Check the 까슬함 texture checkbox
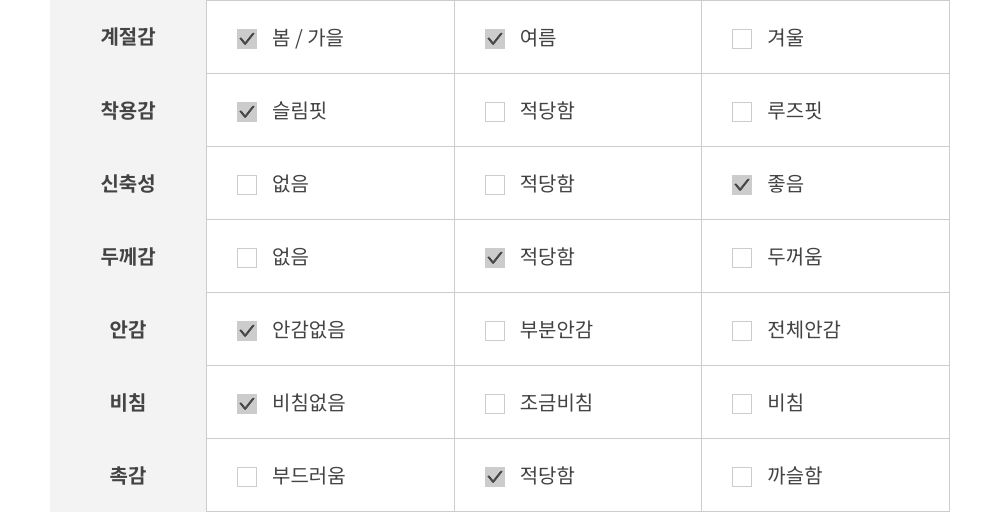The width and height of the screenshot is (1000, 512). pos(742,477)
